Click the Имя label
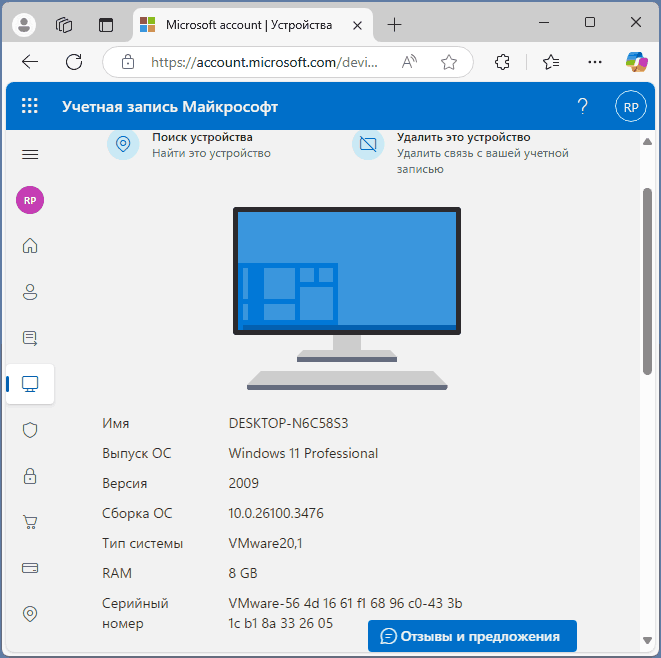661x658 pixels. pyautogui.click(x=116, y=423)
